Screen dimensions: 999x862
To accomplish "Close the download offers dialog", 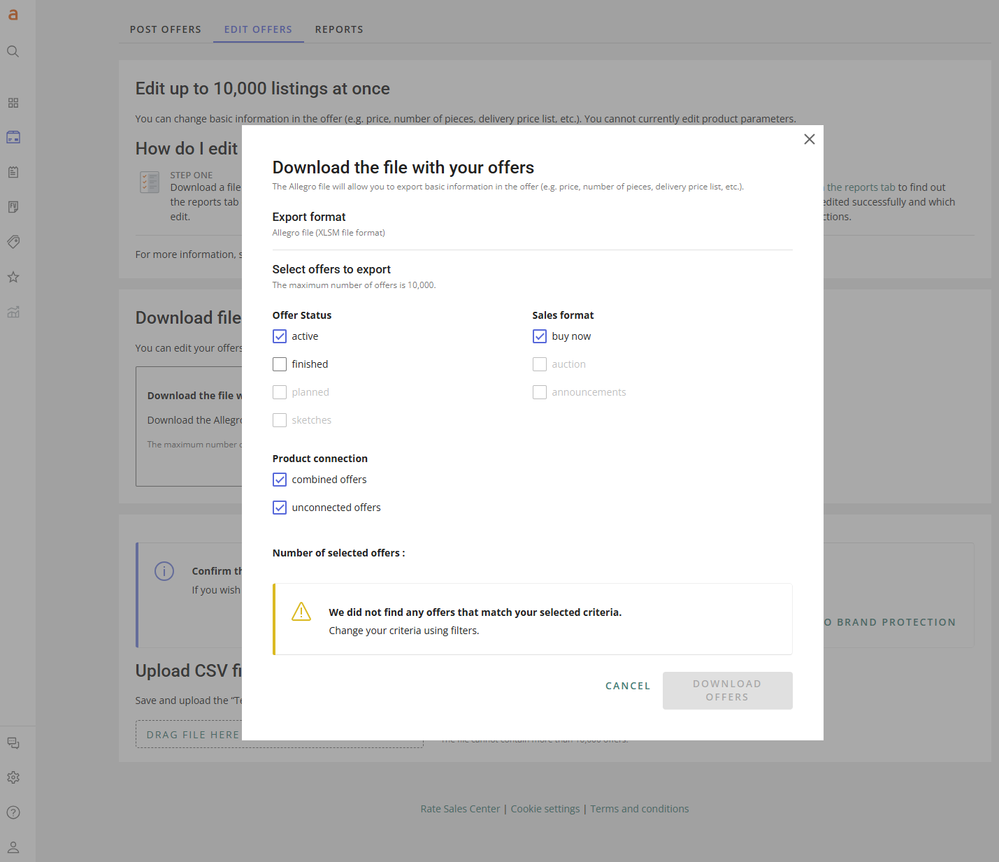I will (x=809, y=140).
